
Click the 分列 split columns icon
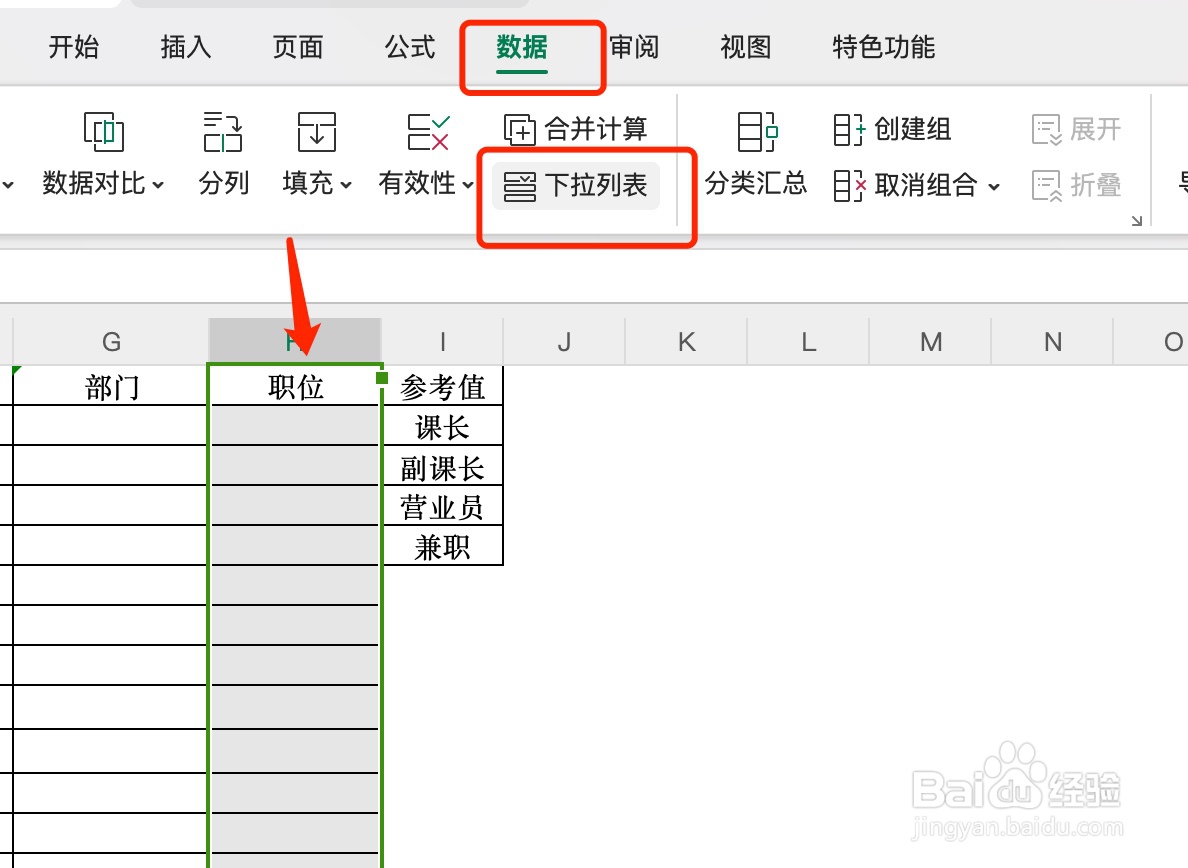pos(223,132)
